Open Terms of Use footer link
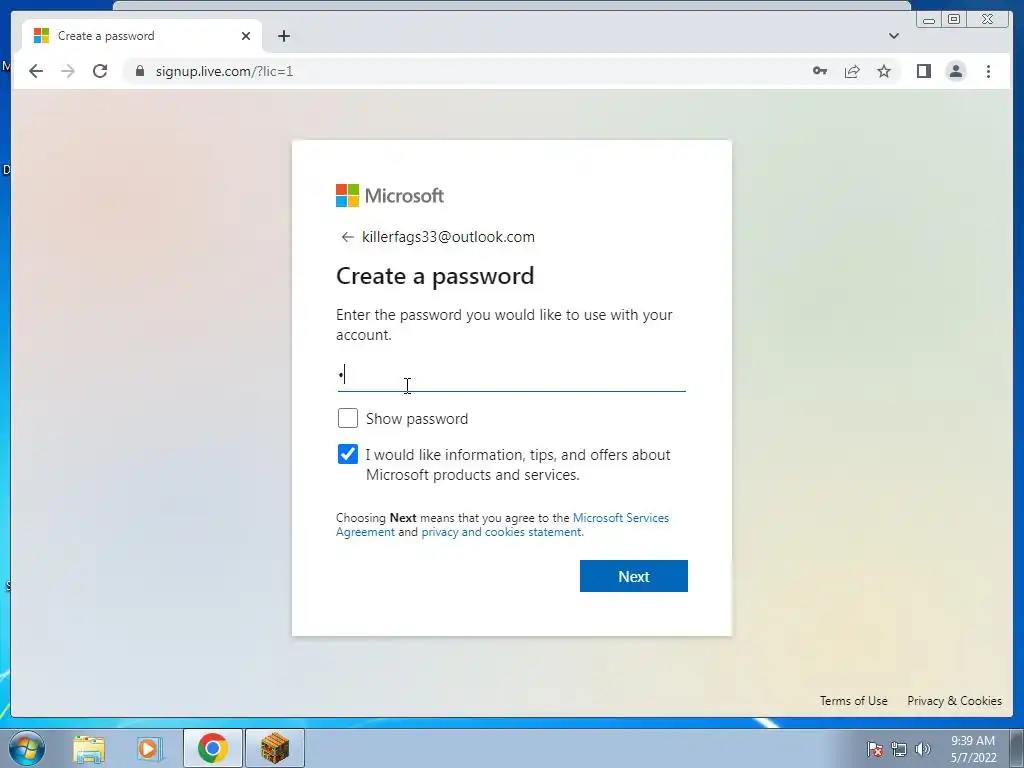This screenshot has height=768, width=1024. (x=854, y=701)
